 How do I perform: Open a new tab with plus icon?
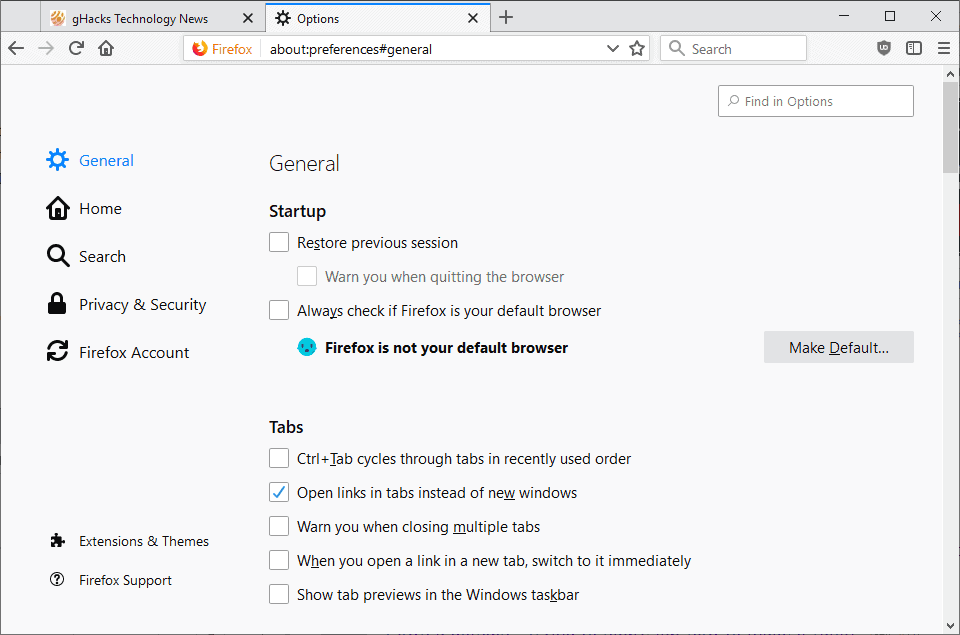[506, 17]
